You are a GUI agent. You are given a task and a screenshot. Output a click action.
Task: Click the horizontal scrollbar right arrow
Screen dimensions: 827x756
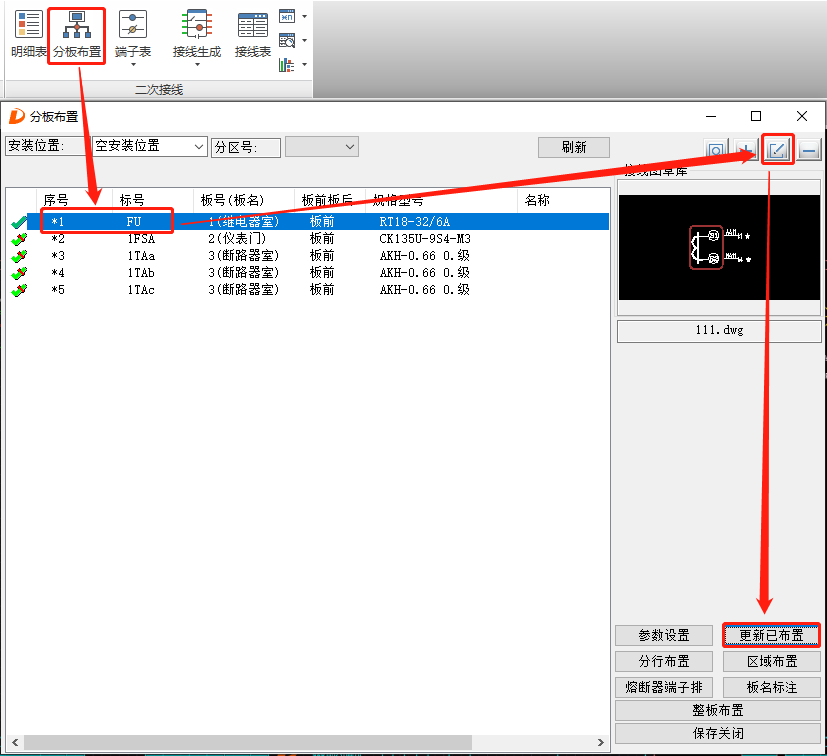pos(601,742)
